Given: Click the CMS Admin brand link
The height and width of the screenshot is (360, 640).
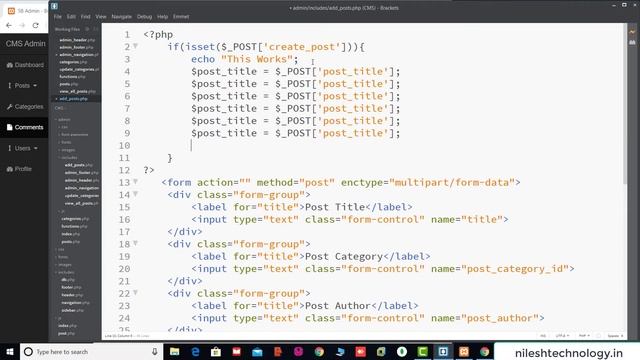Looking at the screenshot, I should pyautogui.click(x=25, y=44).
